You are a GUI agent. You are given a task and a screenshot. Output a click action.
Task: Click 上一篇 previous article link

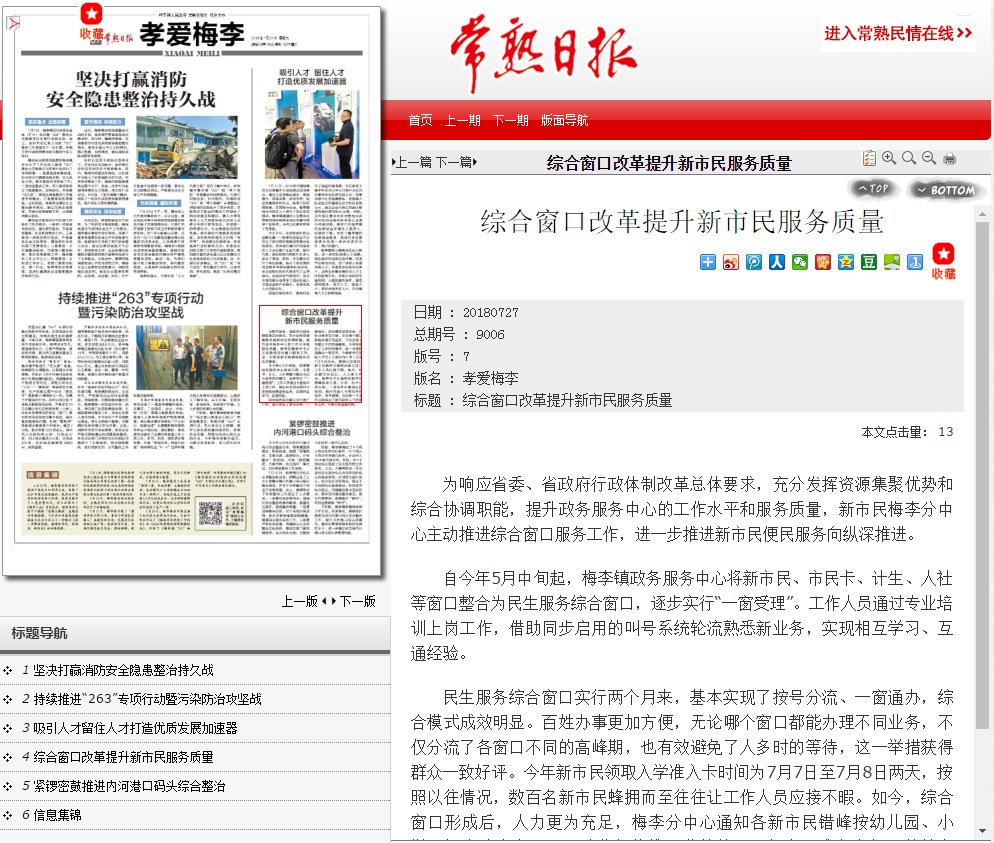pyautogui.click(x=413, y=162)
